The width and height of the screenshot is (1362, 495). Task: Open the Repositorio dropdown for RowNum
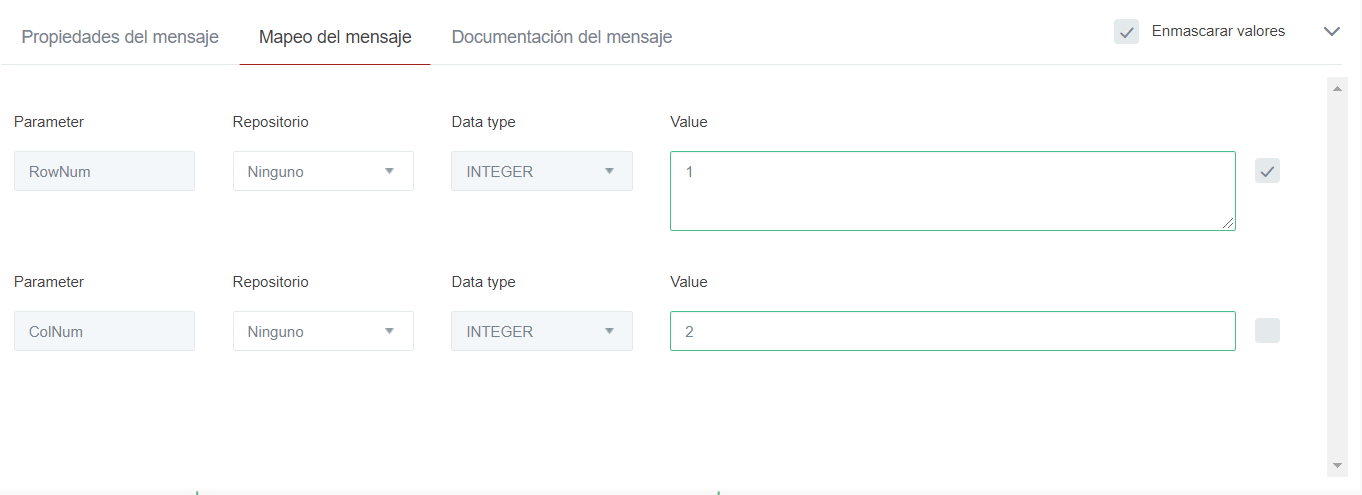[323, 171]
